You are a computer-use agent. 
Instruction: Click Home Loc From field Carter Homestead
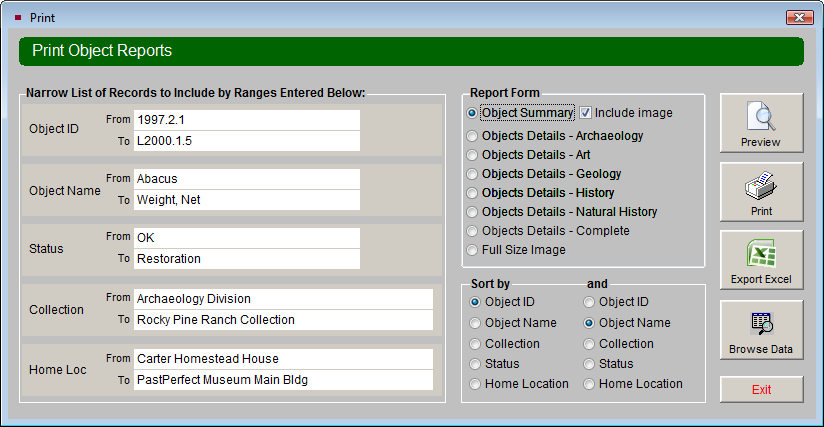point(283,359)
